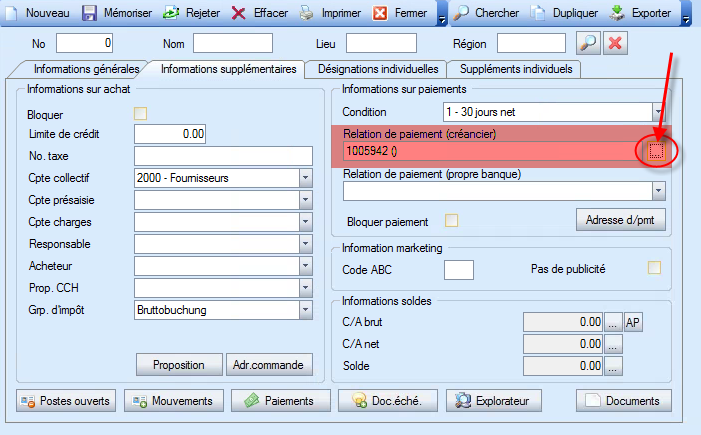Click the C/A brut value field
The height and width of the screenshot is (435, 701).
563,322
